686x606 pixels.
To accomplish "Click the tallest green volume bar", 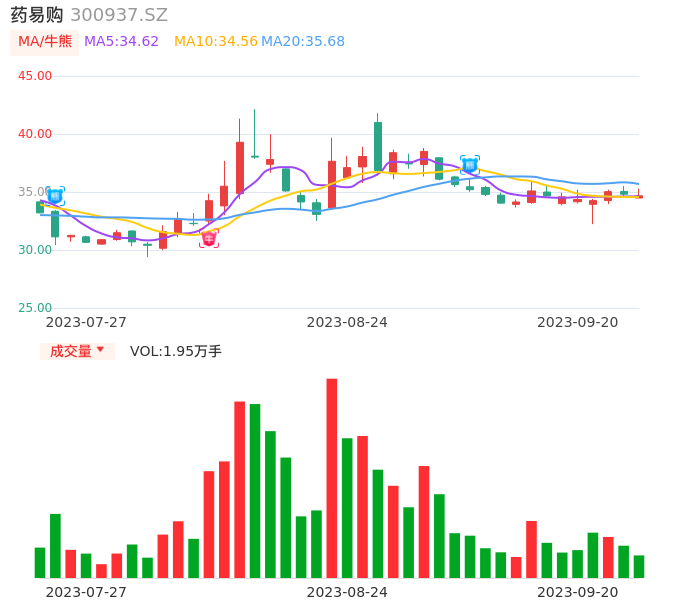I will pos(255,490).
